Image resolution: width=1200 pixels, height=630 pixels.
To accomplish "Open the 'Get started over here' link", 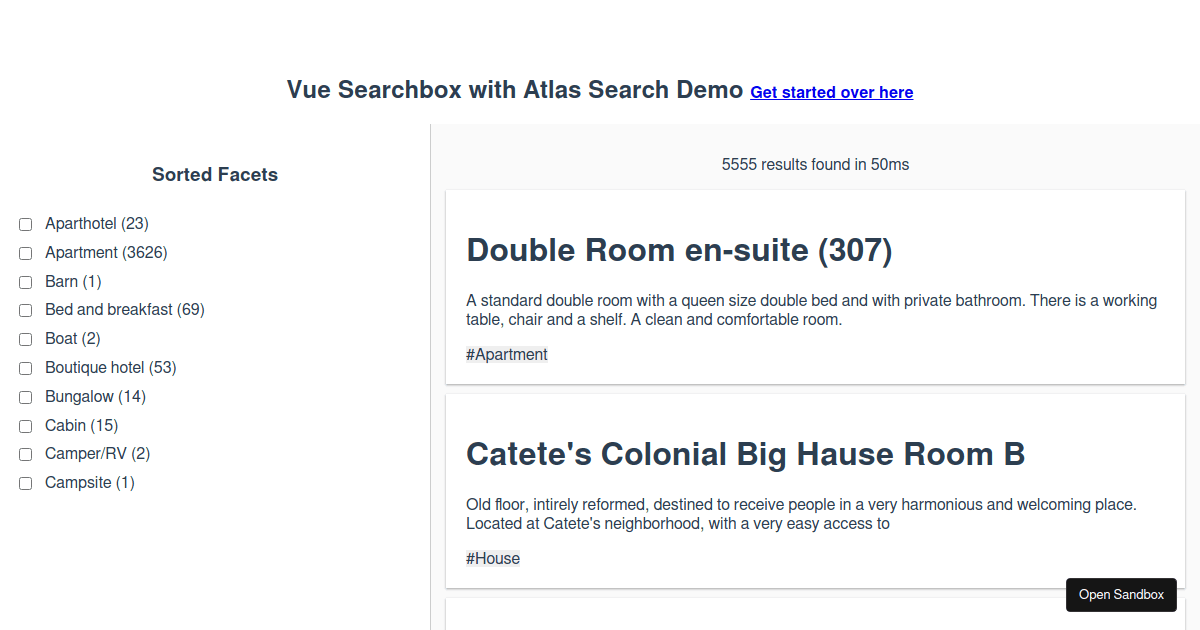I will point(831,92).
